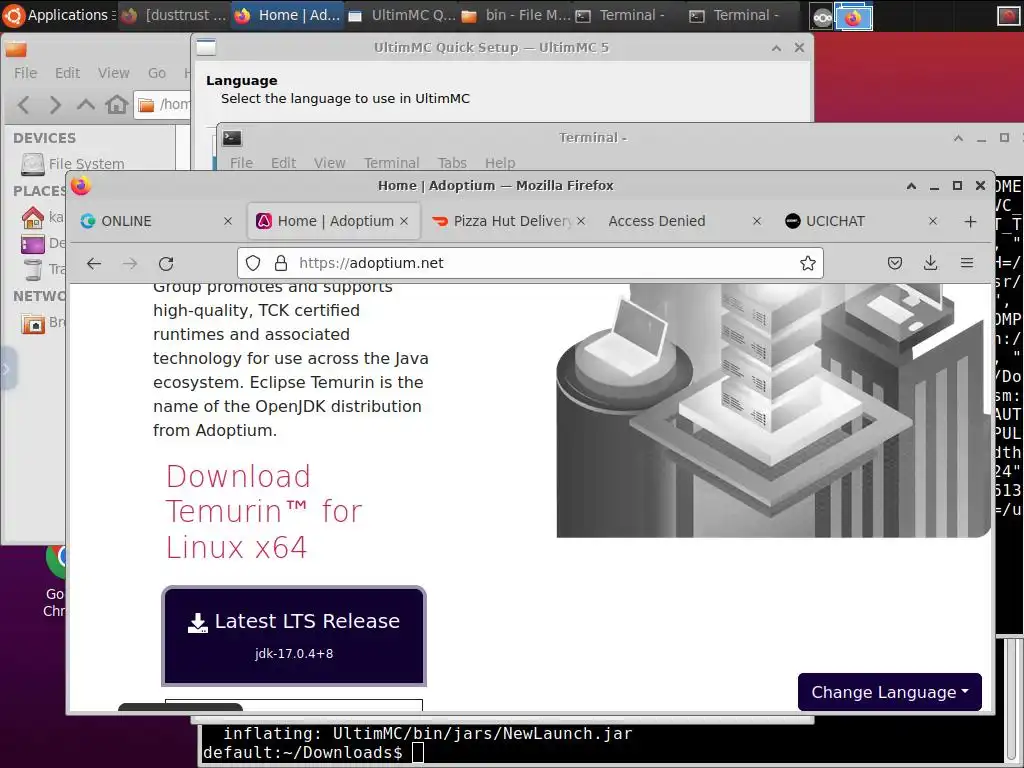Viewport: 1024px width, 768px height.
Task: Open Firefox downloads panel
Action: 931,263
